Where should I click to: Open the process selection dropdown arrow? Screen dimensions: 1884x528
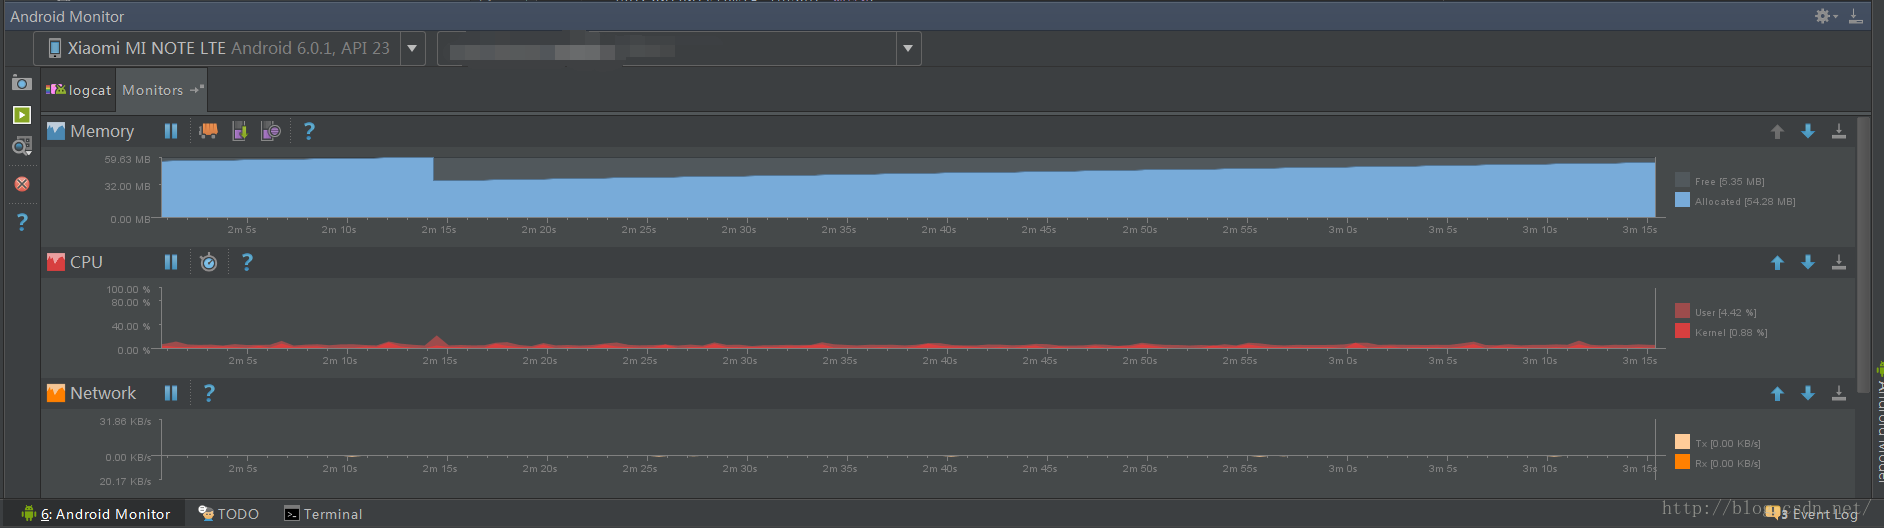[908, 48]
